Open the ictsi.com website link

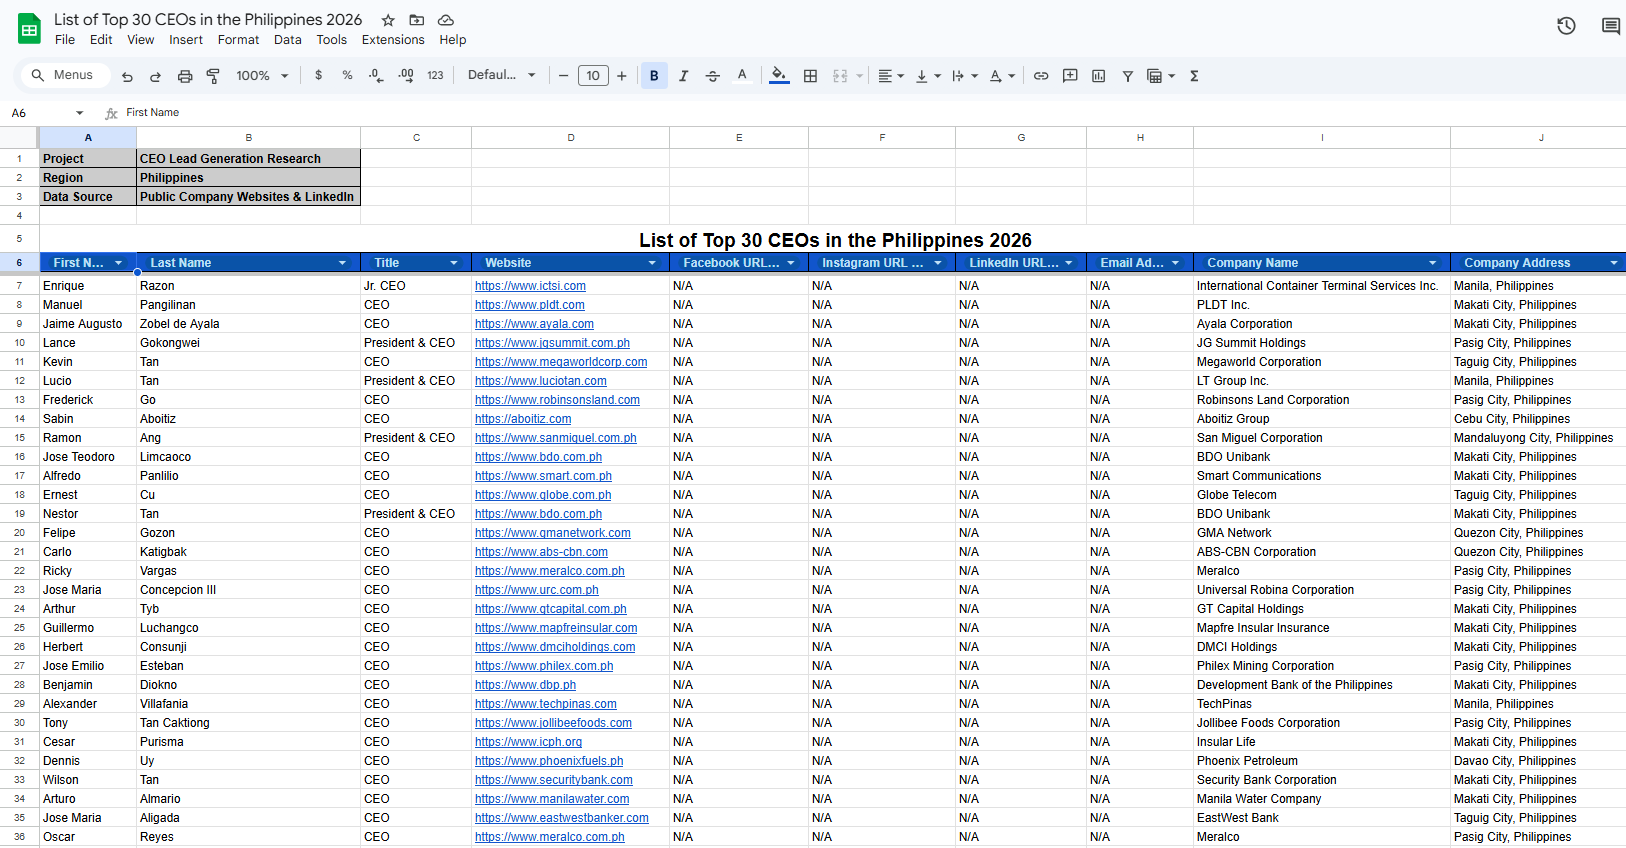(530, 286)
